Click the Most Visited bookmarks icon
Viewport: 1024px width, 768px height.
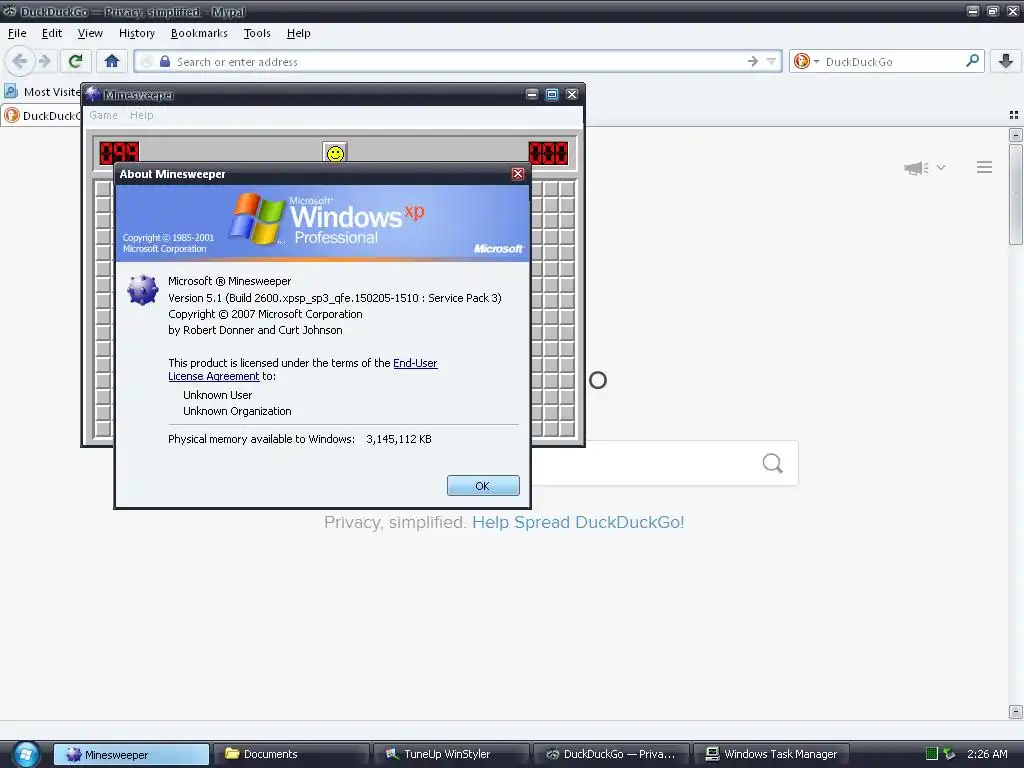coord(11,91)
